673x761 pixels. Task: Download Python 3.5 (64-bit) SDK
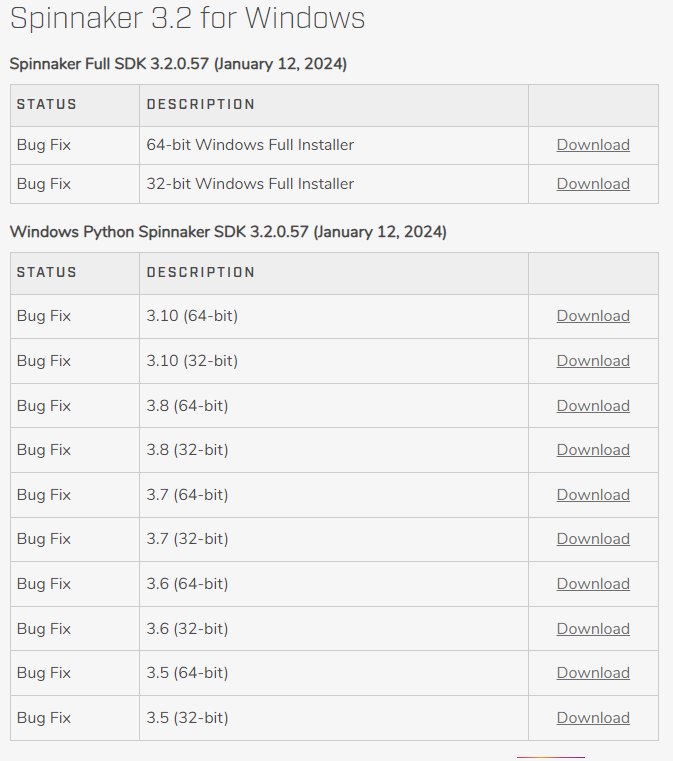click(593, 673)
